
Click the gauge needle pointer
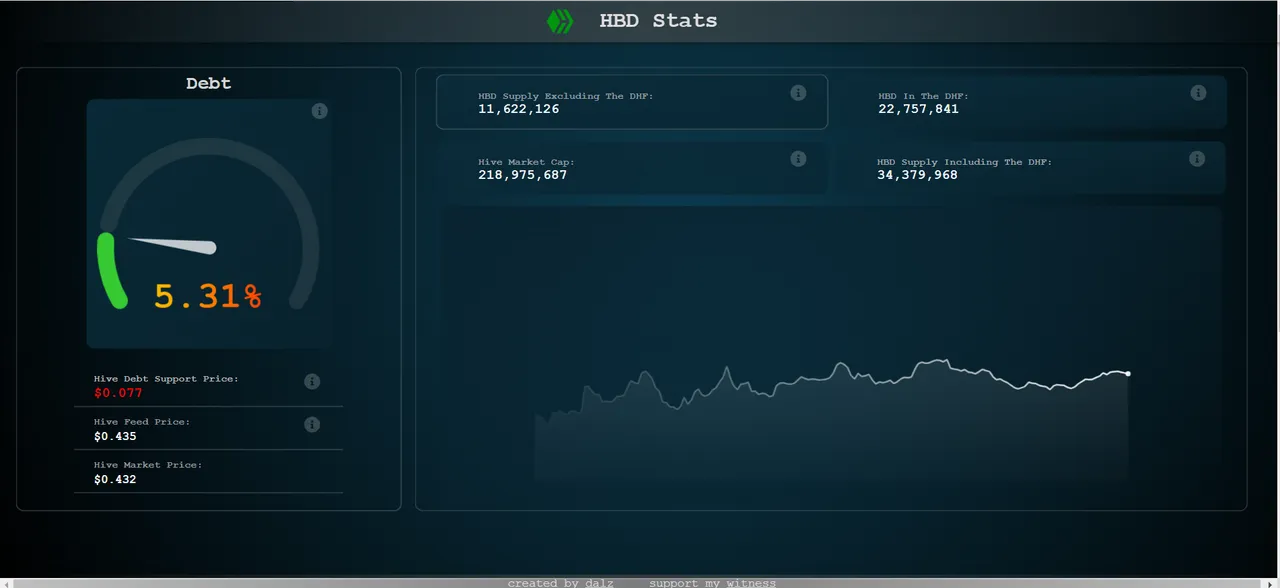point(171,244)
